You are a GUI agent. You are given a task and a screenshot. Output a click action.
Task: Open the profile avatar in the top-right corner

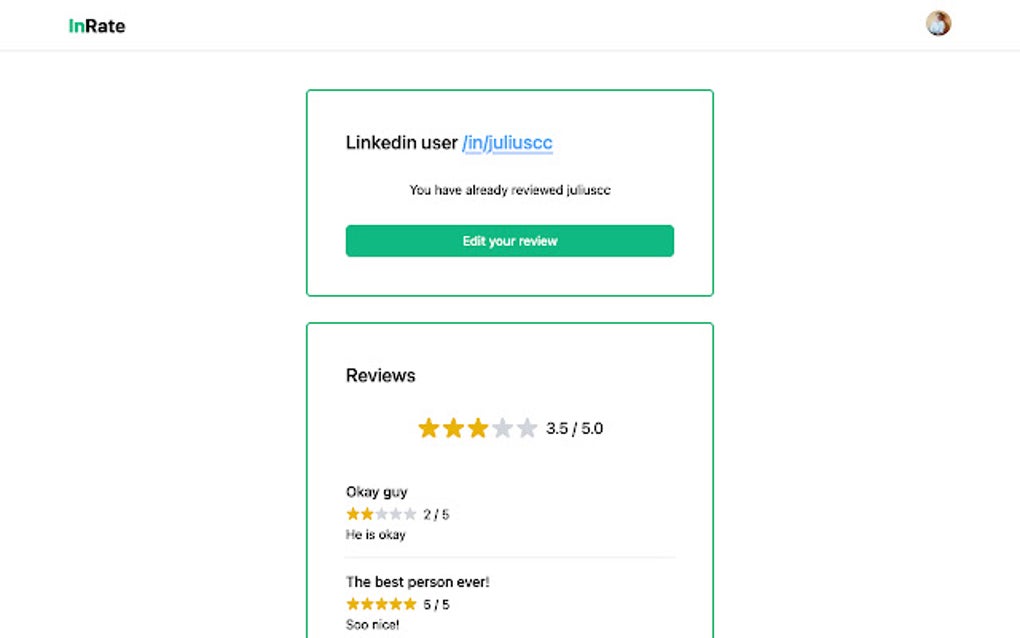(x=938, y=22)
